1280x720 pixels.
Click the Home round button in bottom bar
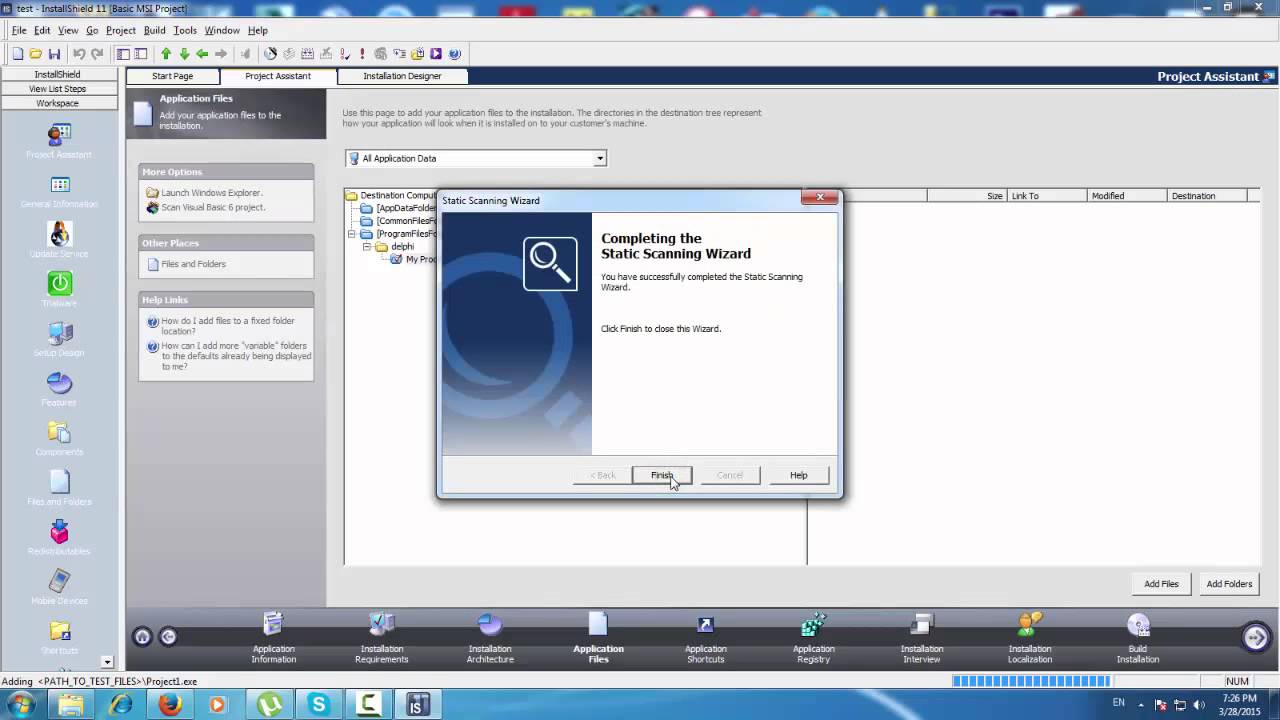pos(142,637)
